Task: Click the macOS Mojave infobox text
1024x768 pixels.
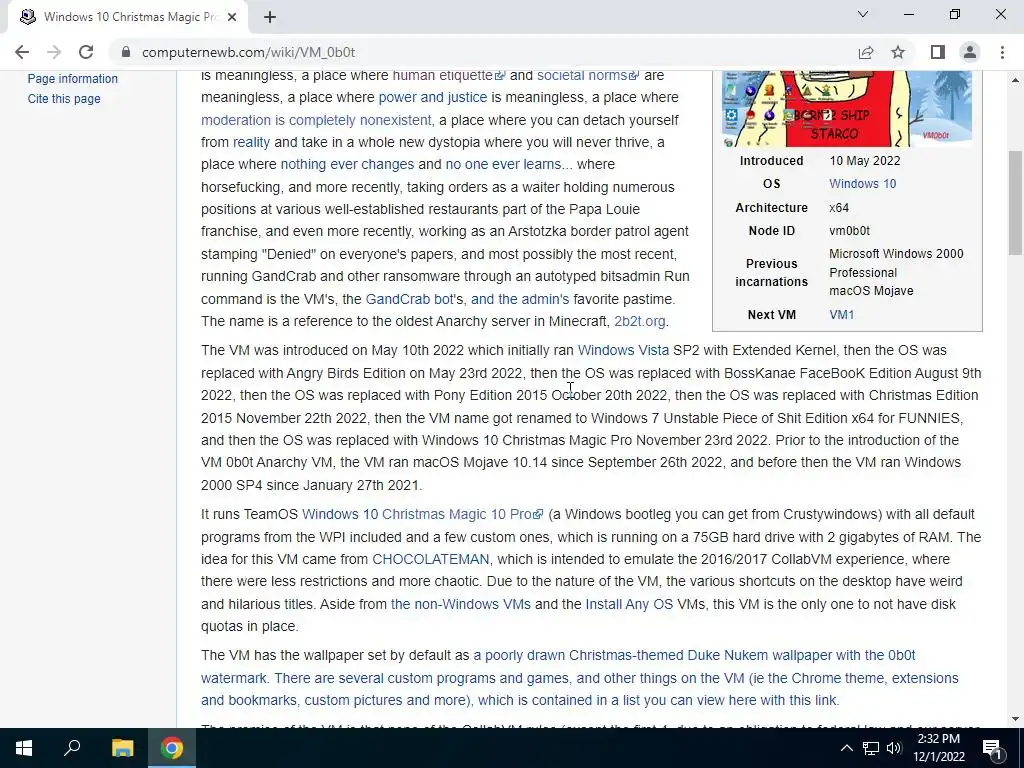Action: click(x=871, y=291)
